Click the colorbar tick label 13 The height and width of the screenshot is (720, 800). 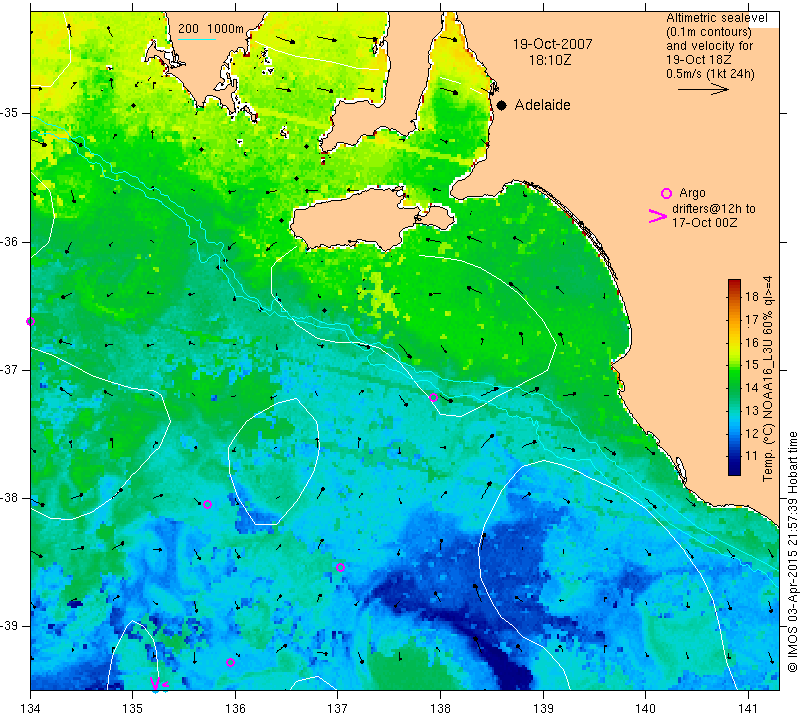tap(752, 410)
